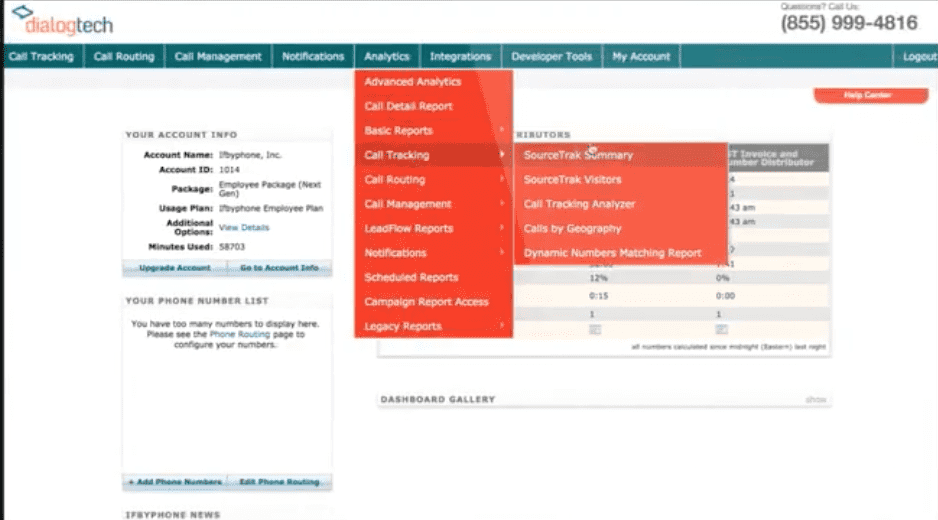Viewport: 938px width, 520px height.
Task: Select Calls by Geography from submenu
Action: (572, 229)
